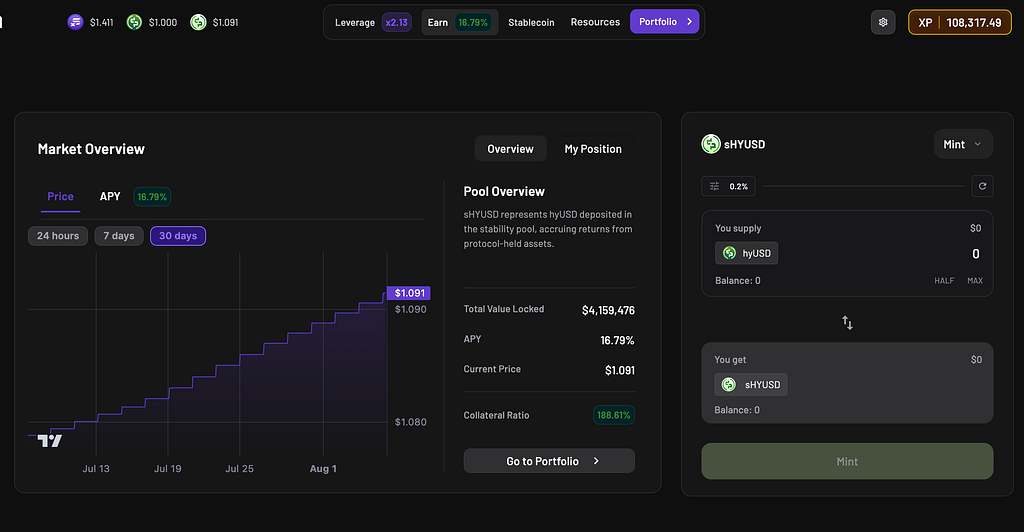Click the purple $1.411 token icon
The image size is (1024, 532).
[76, 22]
